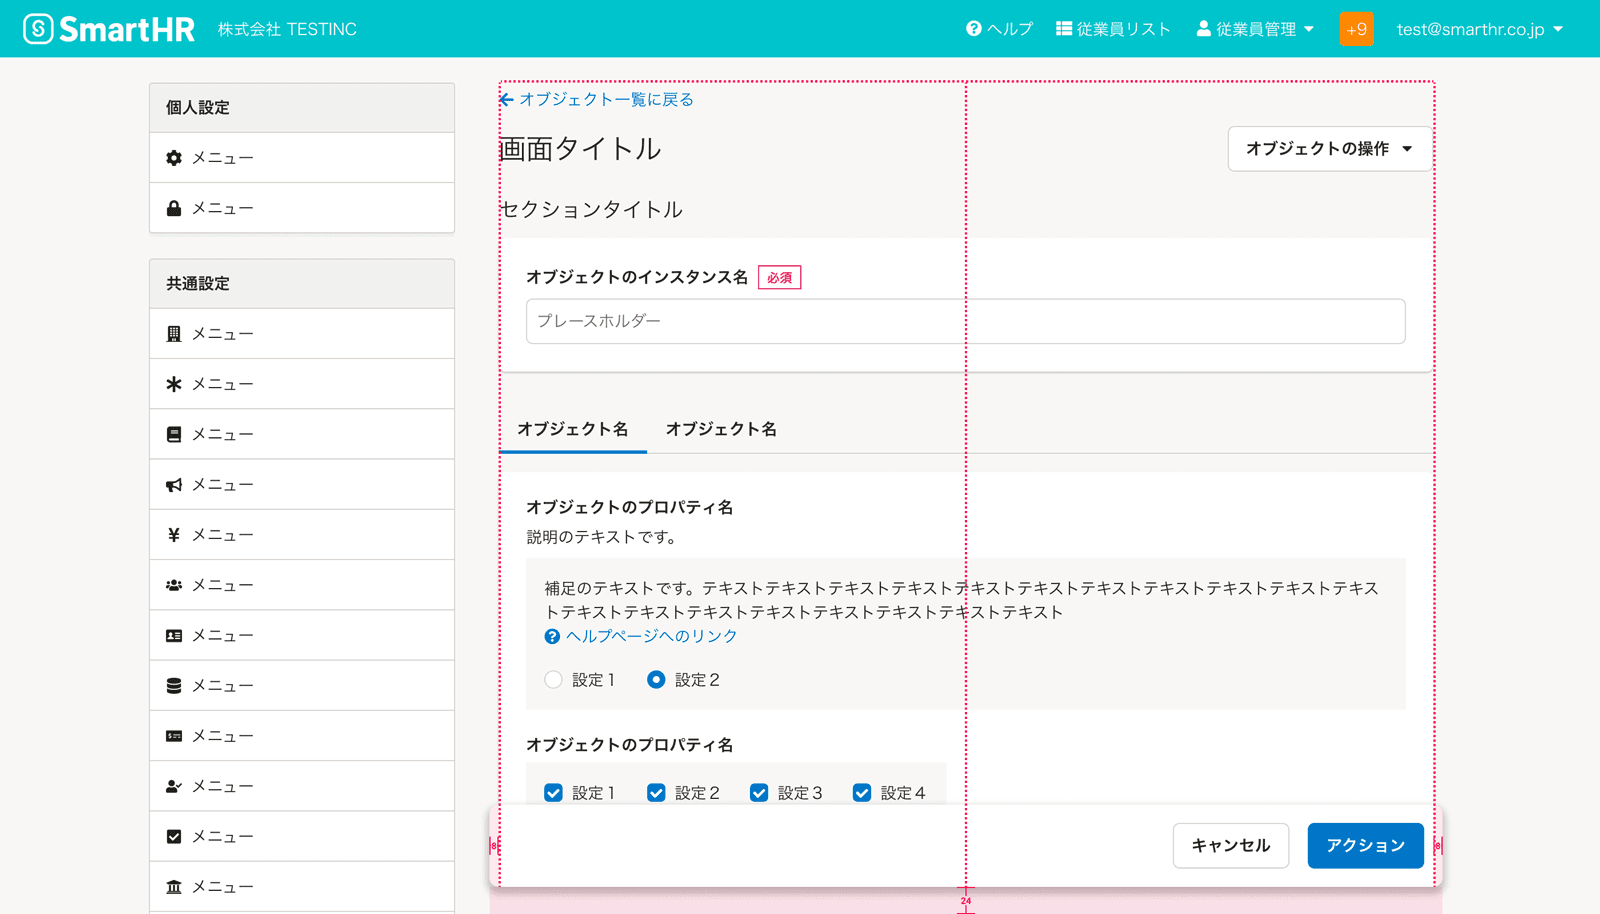Switch to the second オブジェクト名 tab
Viewport: 1600px width, 914px height.
720,429
